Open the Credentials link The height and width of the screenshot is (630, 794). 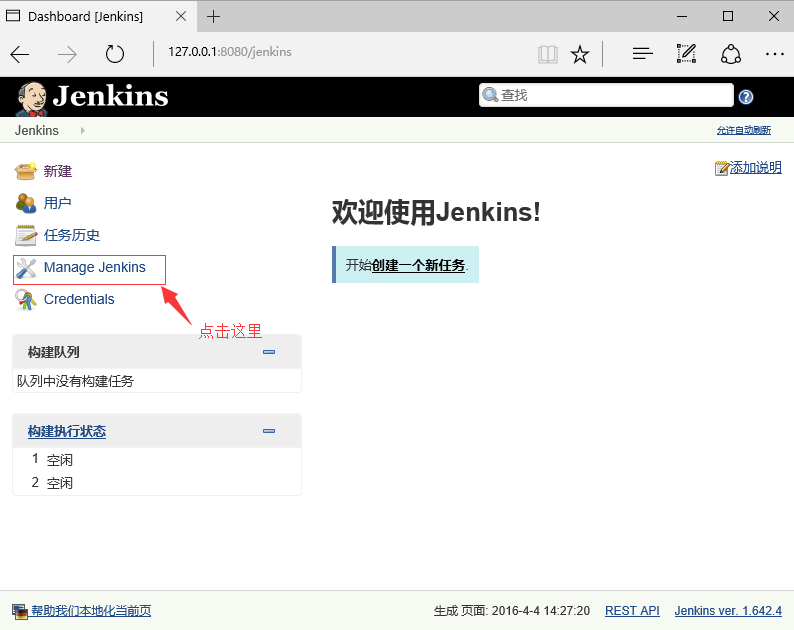pos(79,299)
